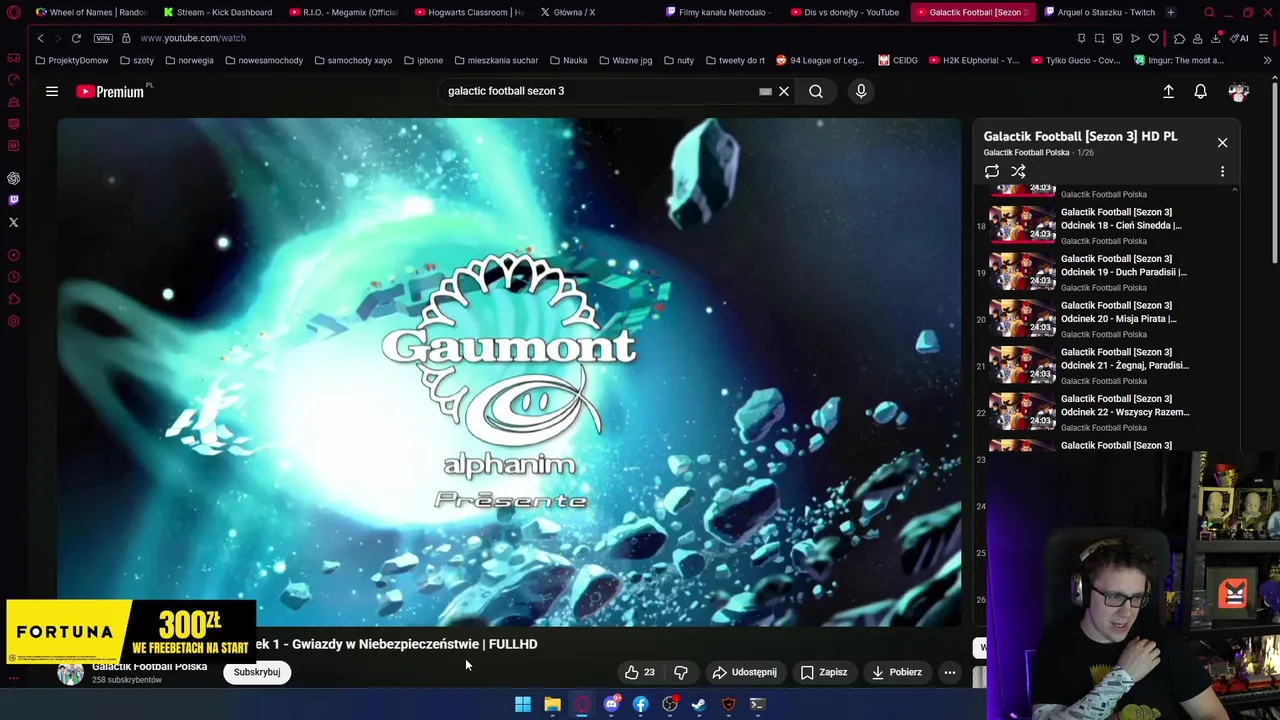Switch to the Hogwarts Classroom tab
The image size is (1280, 720).
[468, 12]
